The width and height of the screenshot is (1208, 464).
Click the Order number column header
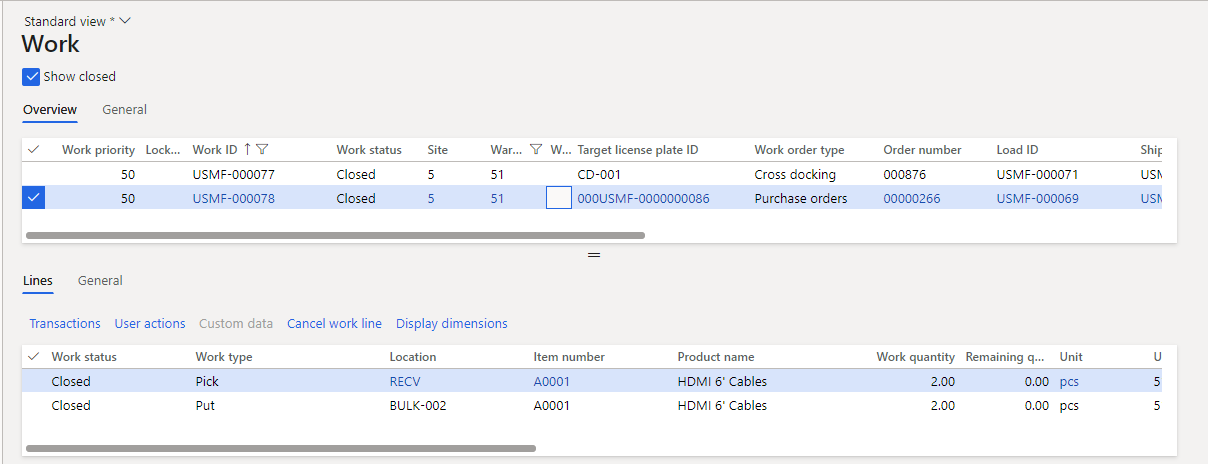click(x=922, y=150)
